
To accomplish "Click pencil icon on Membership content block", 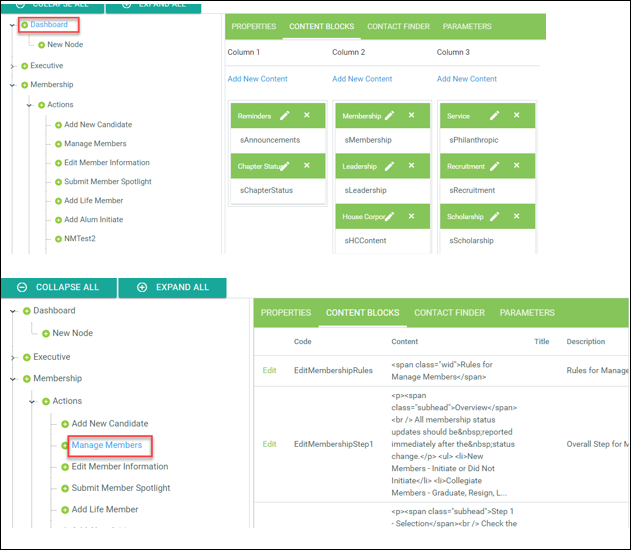I will [x=390, y=116].
